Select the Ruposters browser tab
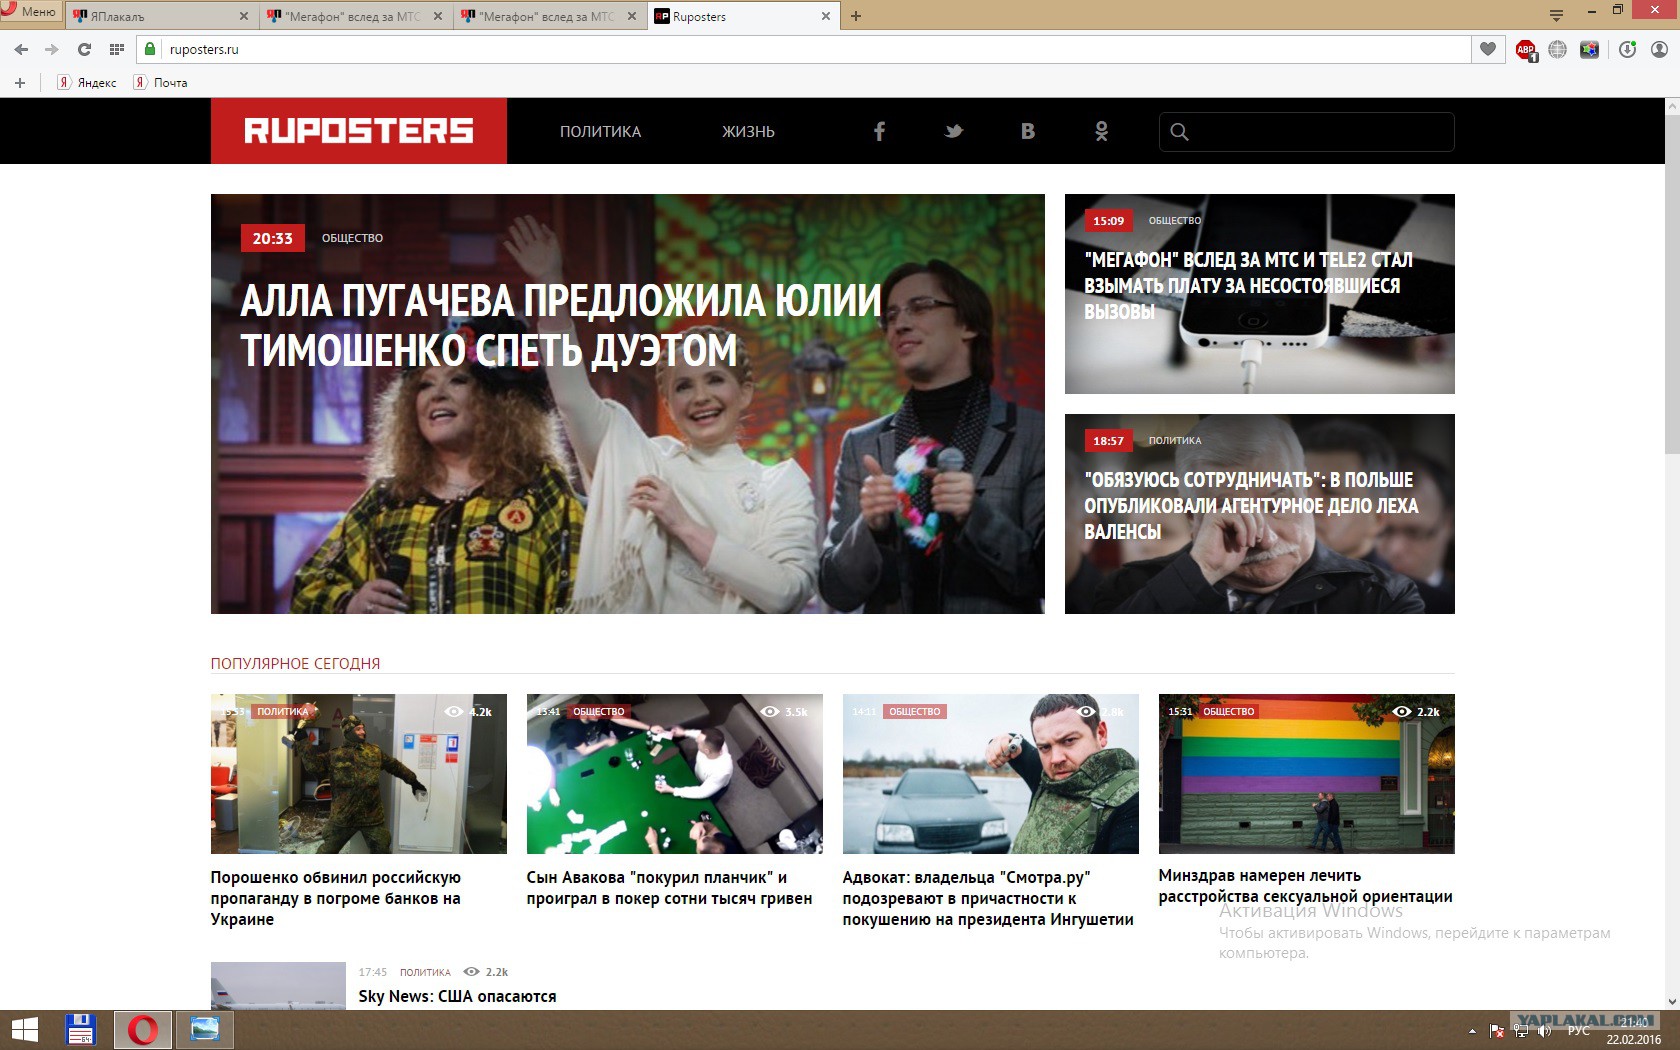1680x1050 pixels. point(742,16)
